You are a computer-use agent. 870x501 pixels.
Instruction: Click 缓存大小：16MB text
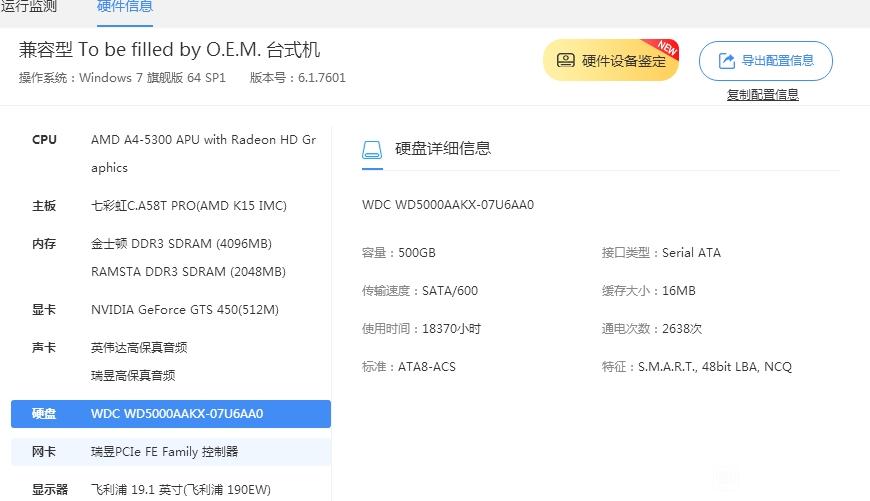click(x=649, y=291)
